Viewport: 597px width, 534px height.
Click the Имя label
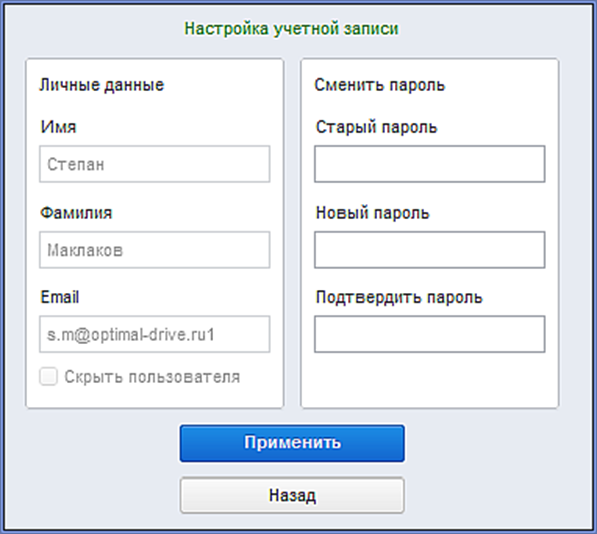tap(58, 127)
